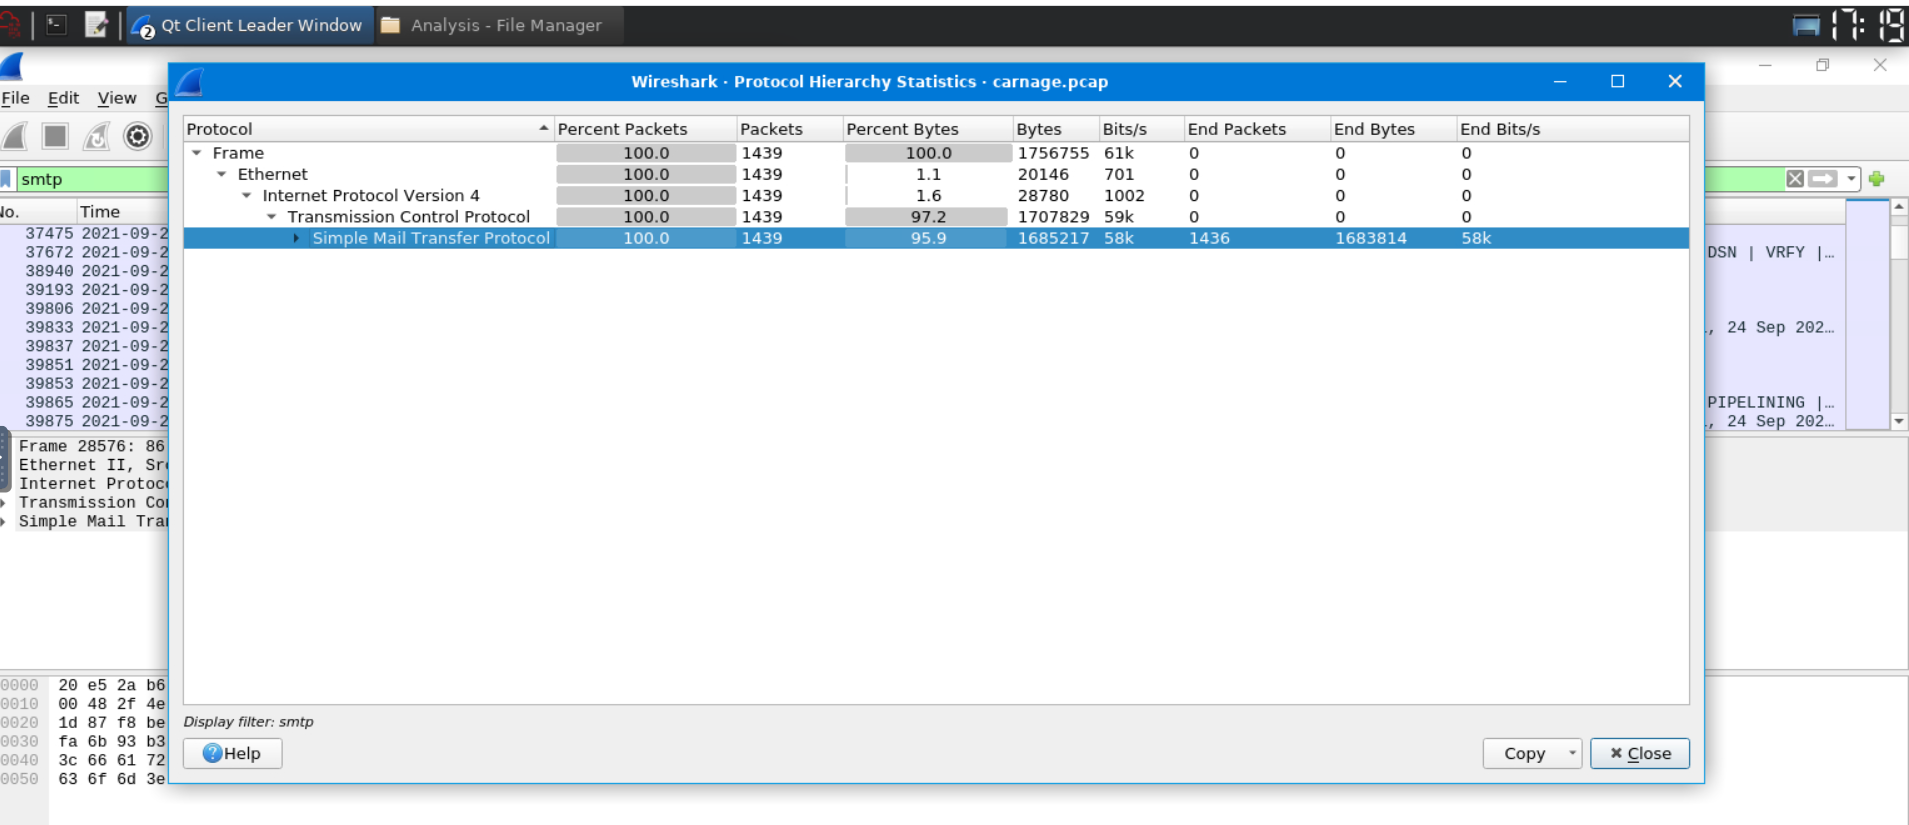The width and height of the screenshot is (1909, 825).
Task: Expand Simple Mail Transfer details in packet pane
Action: pos(4,521)
